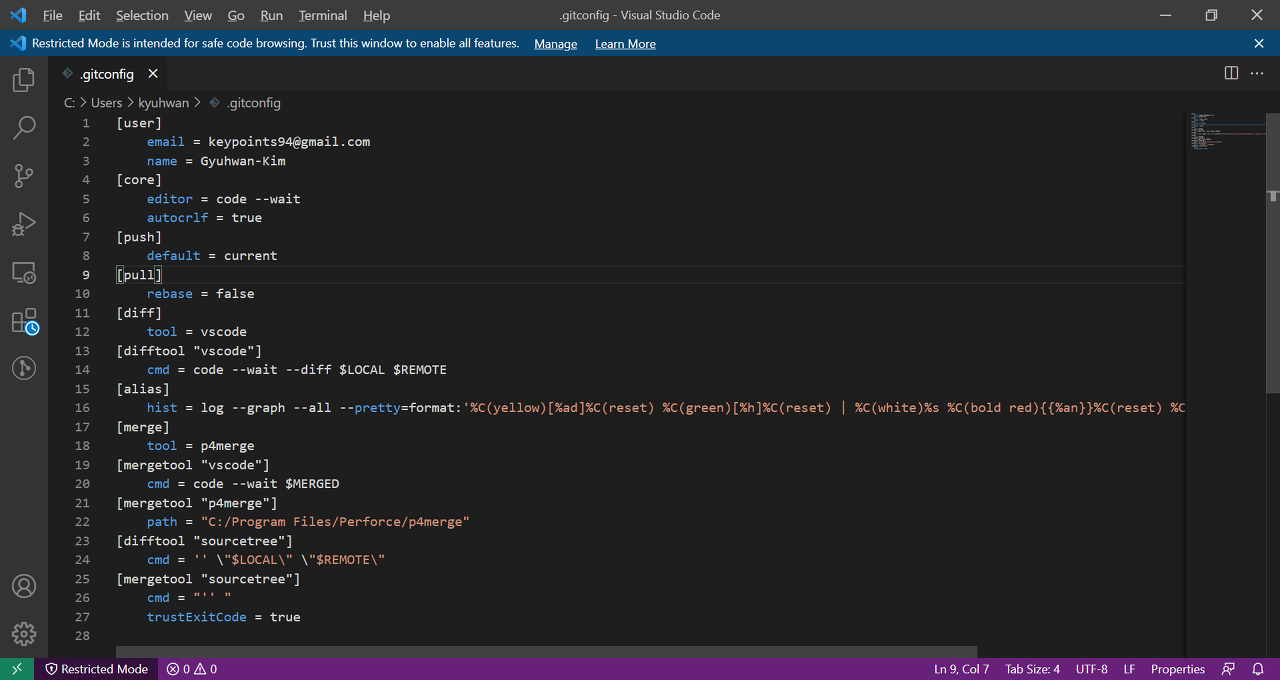The image size is (1280, 680).
Task: Open the More Actions ellipsis menu
Action: pyautogui.click(x=1257, y=73)
